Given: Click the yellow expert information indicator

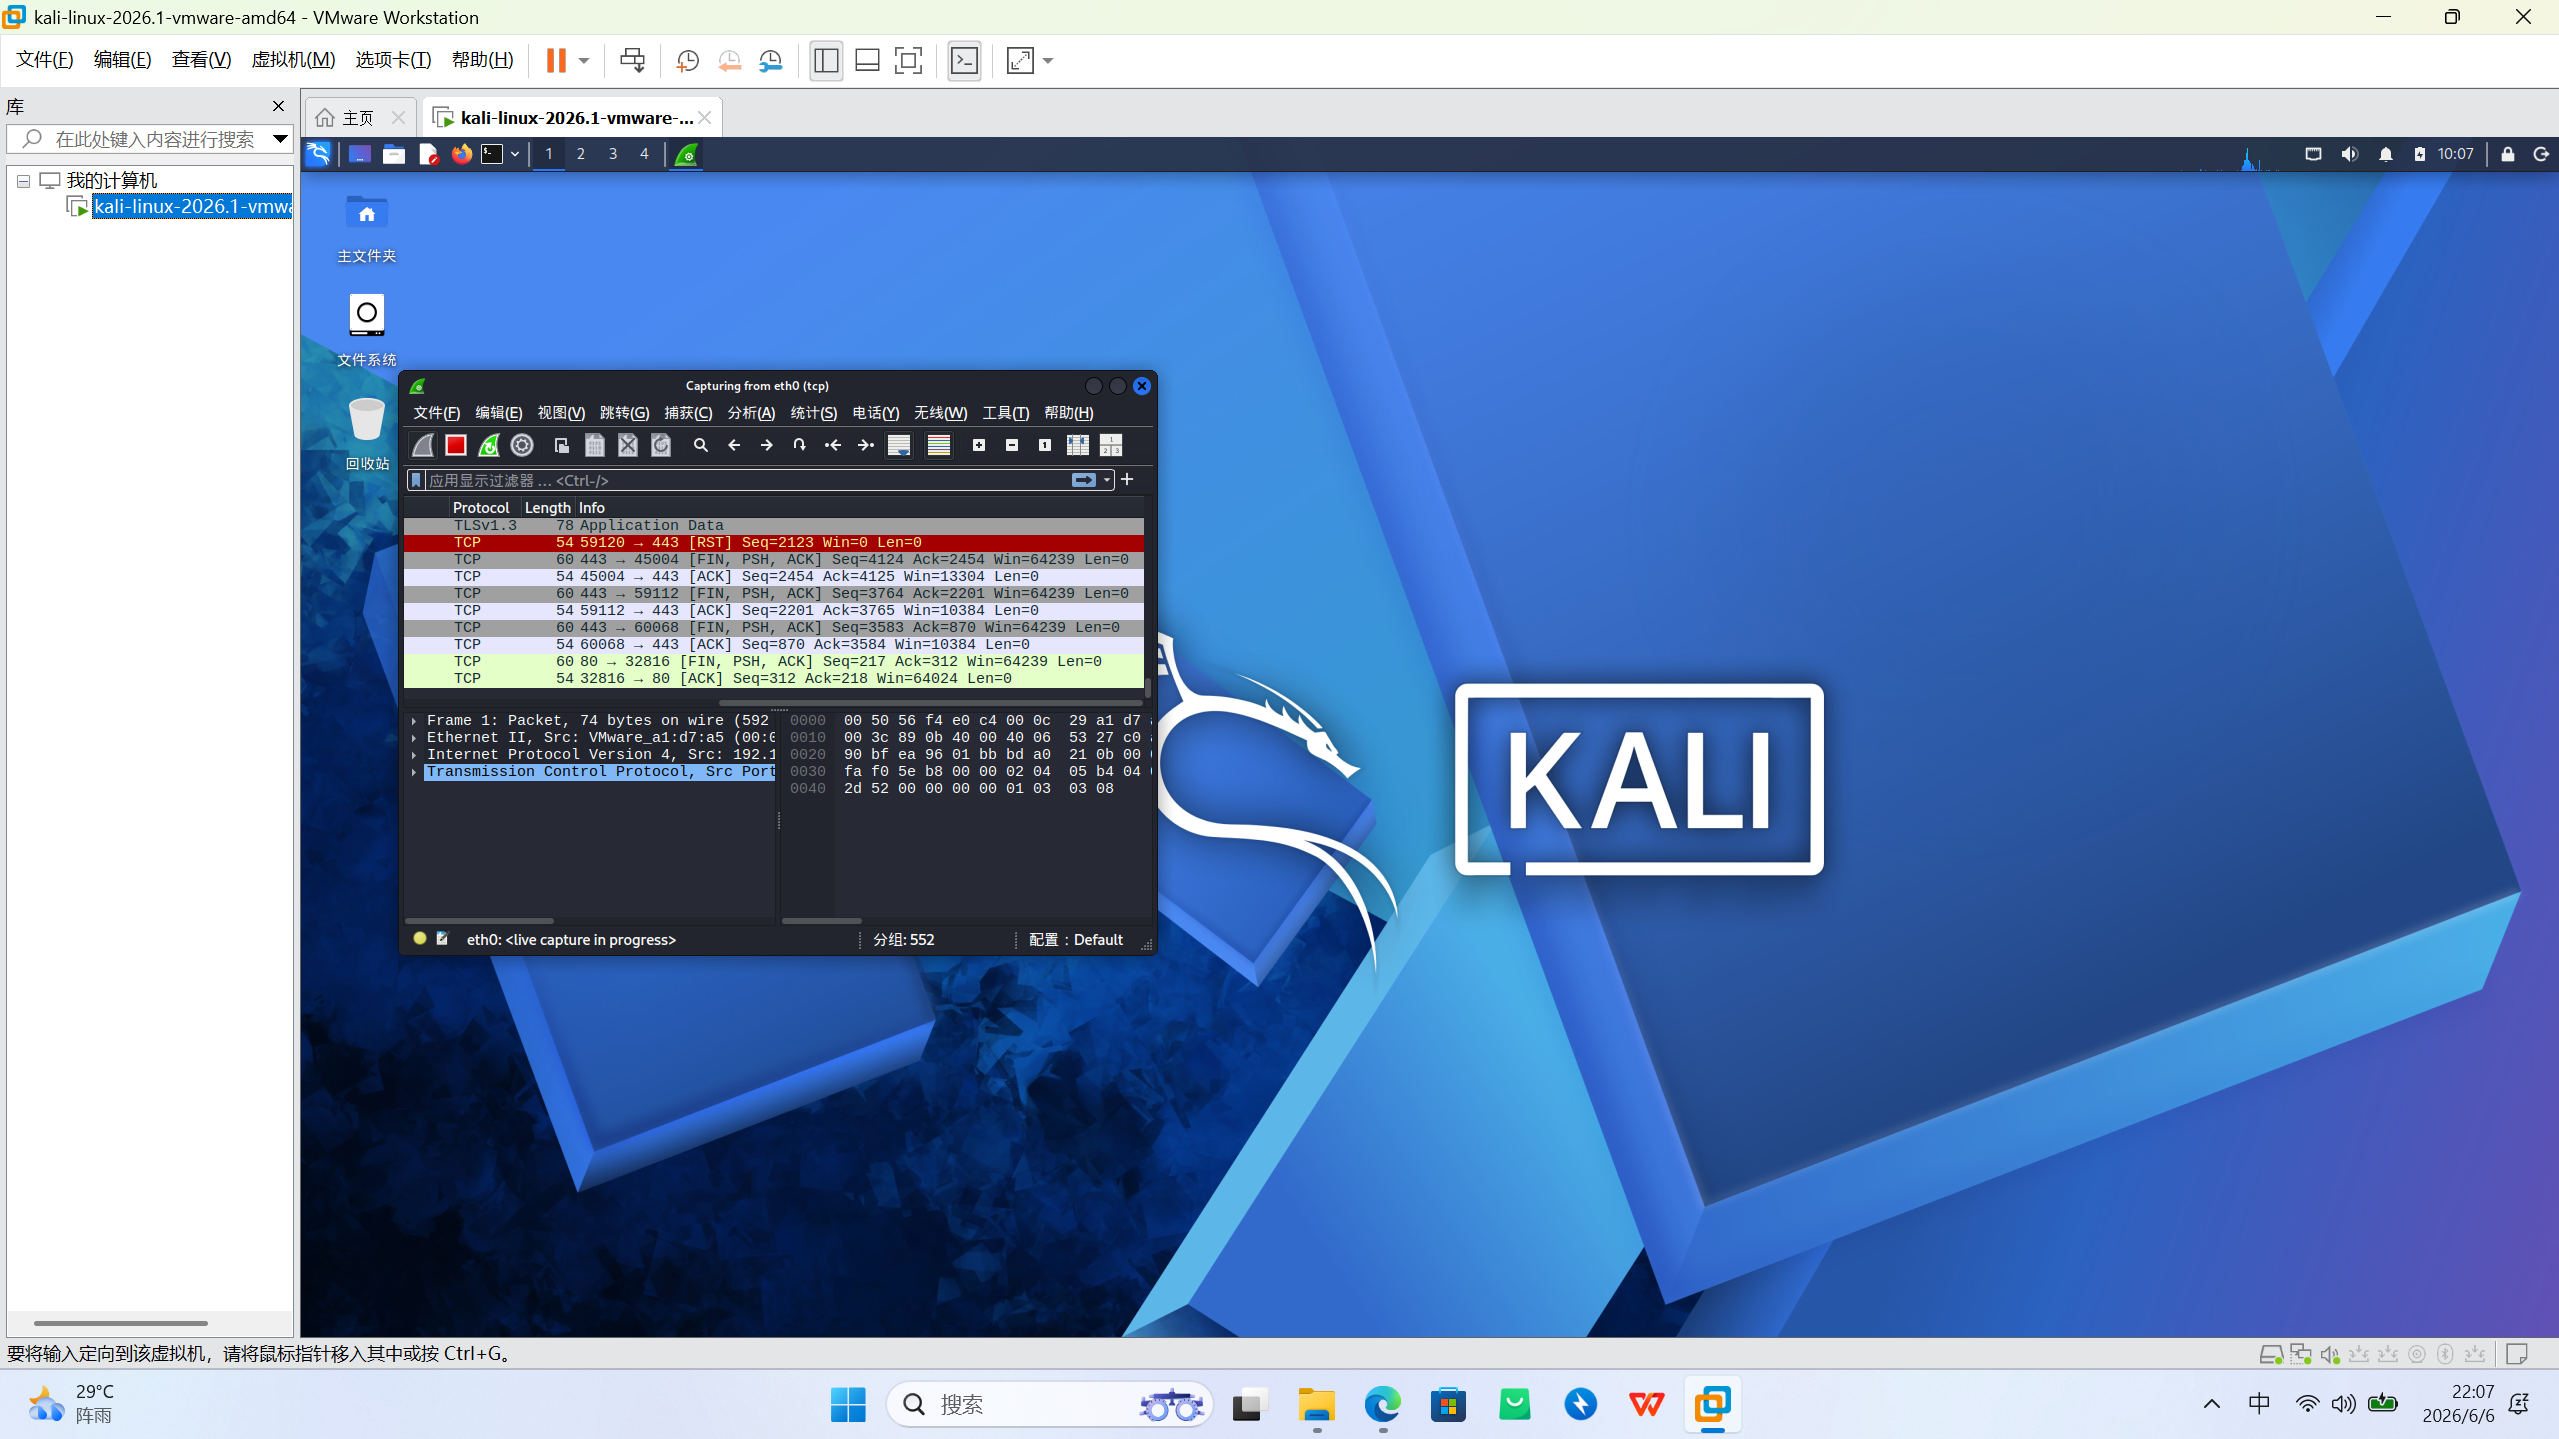Looking at the screenshot, I should tap(420, 939).
